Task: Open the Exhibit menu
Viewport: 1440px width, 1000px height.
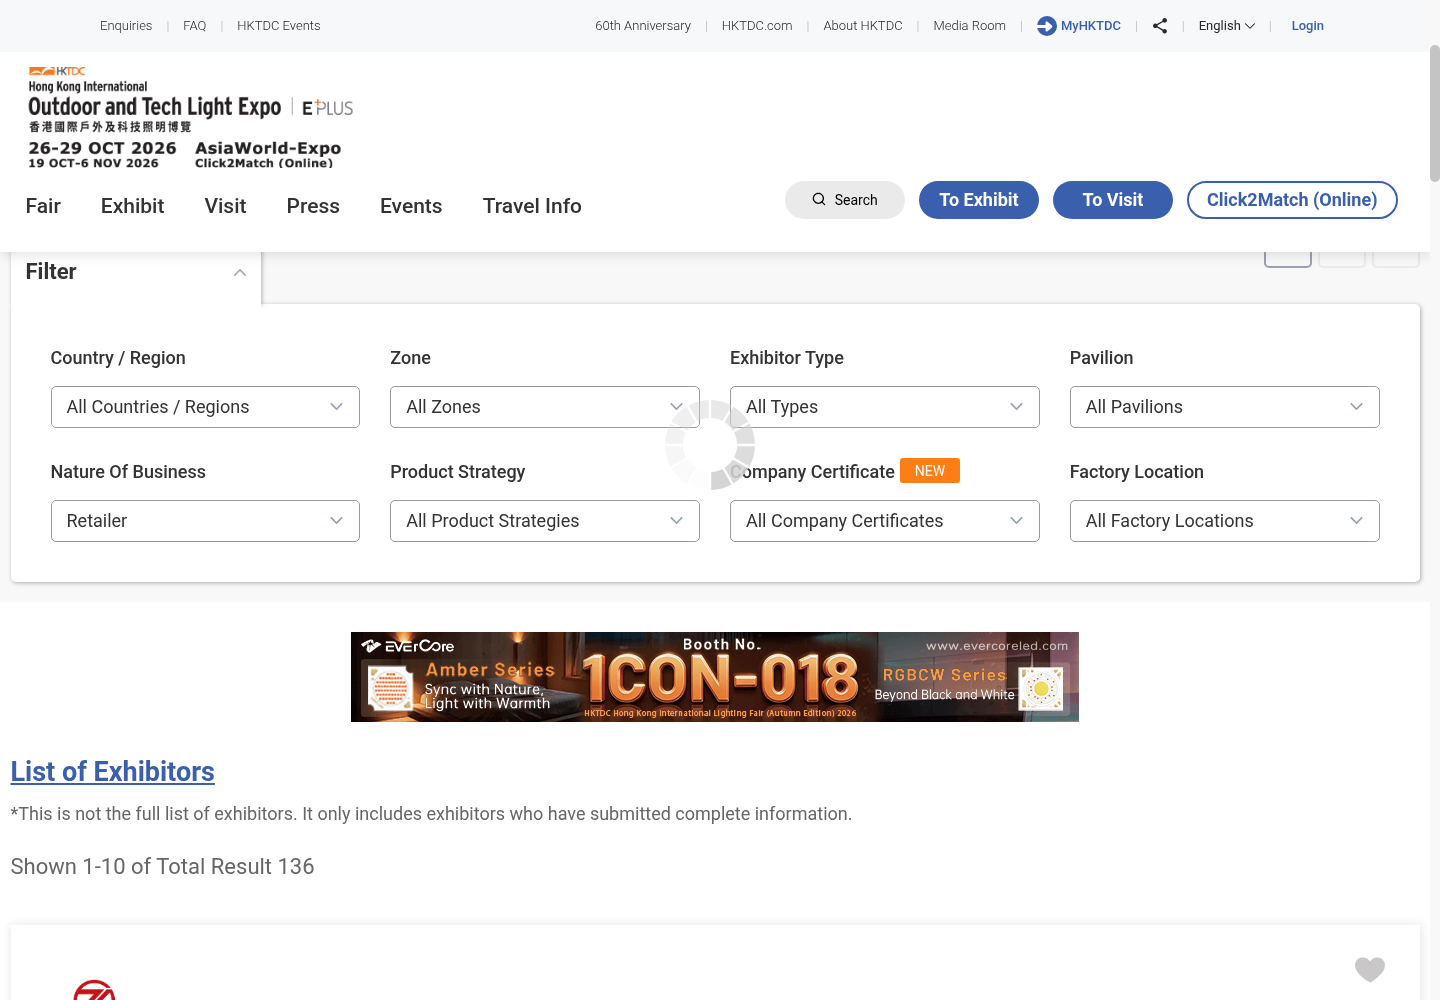Action: point(132,206)
